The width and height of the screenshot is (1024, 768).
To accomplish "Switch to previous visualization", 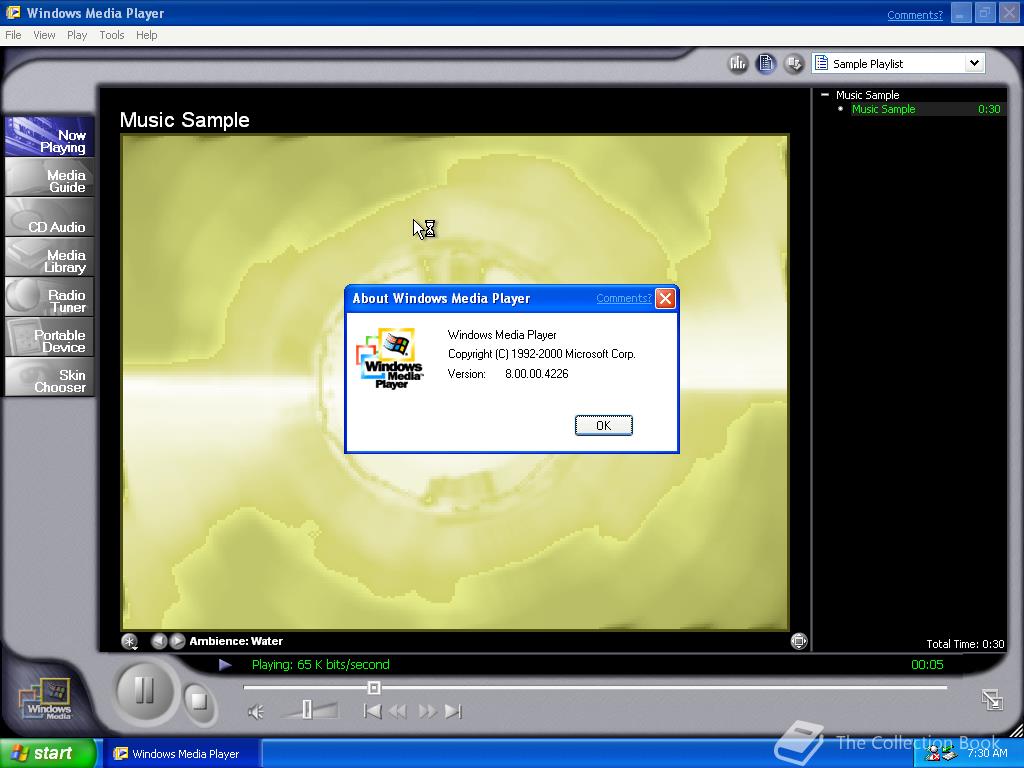I will click(159, 641).
